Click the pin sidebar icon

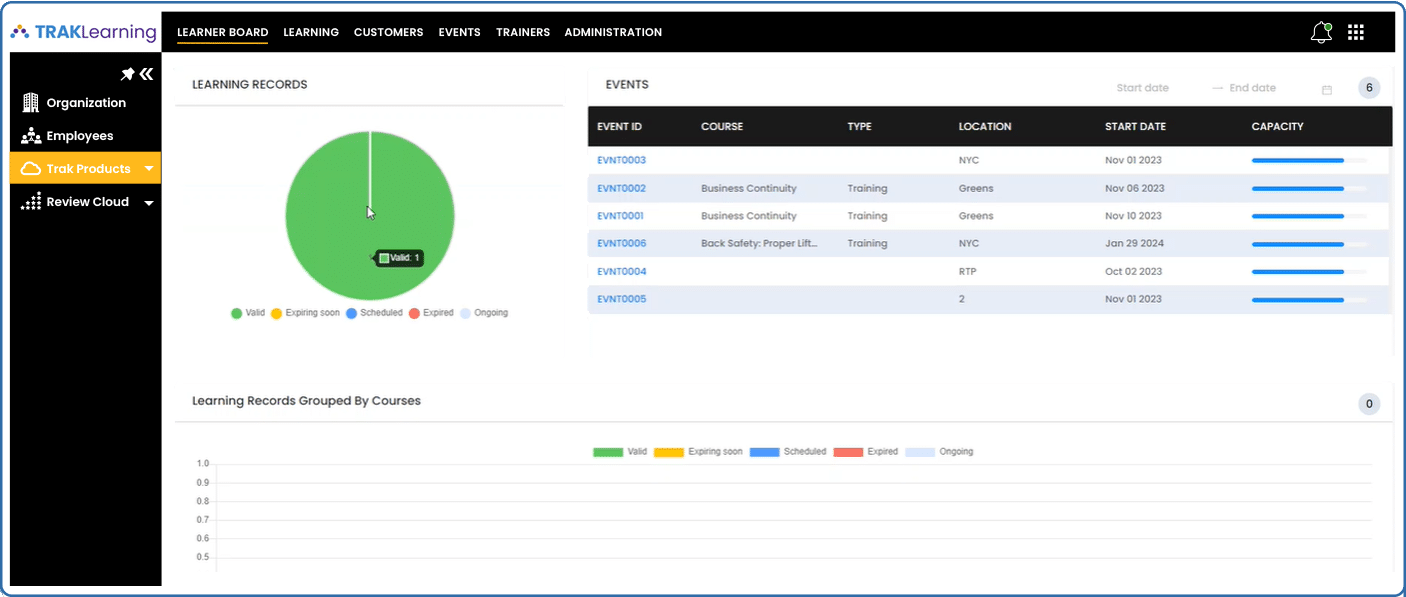tap(127, 74)
